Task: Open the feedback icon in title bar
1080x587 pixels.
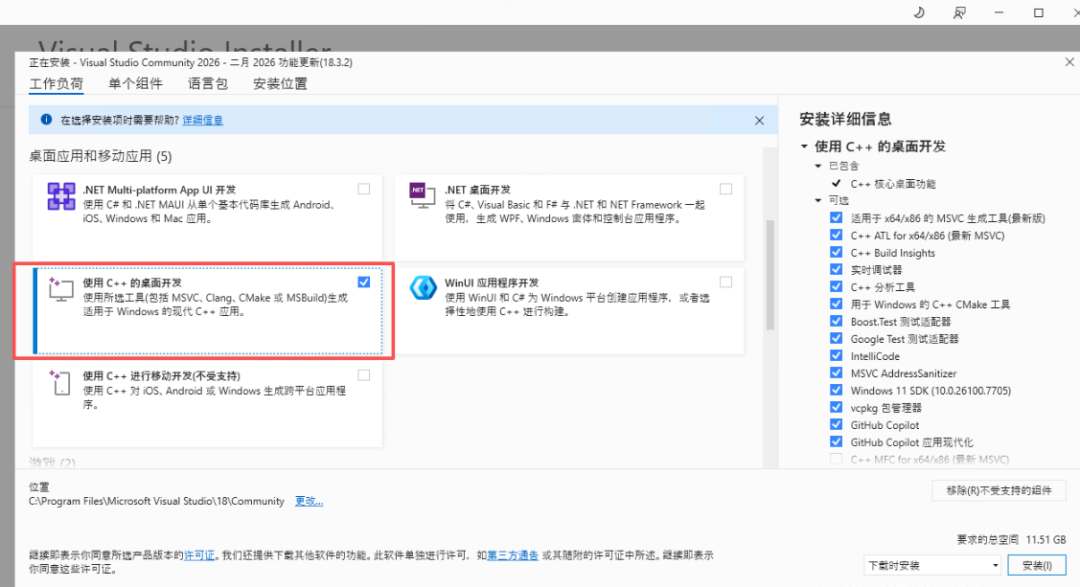Action: tap(959, 12)
